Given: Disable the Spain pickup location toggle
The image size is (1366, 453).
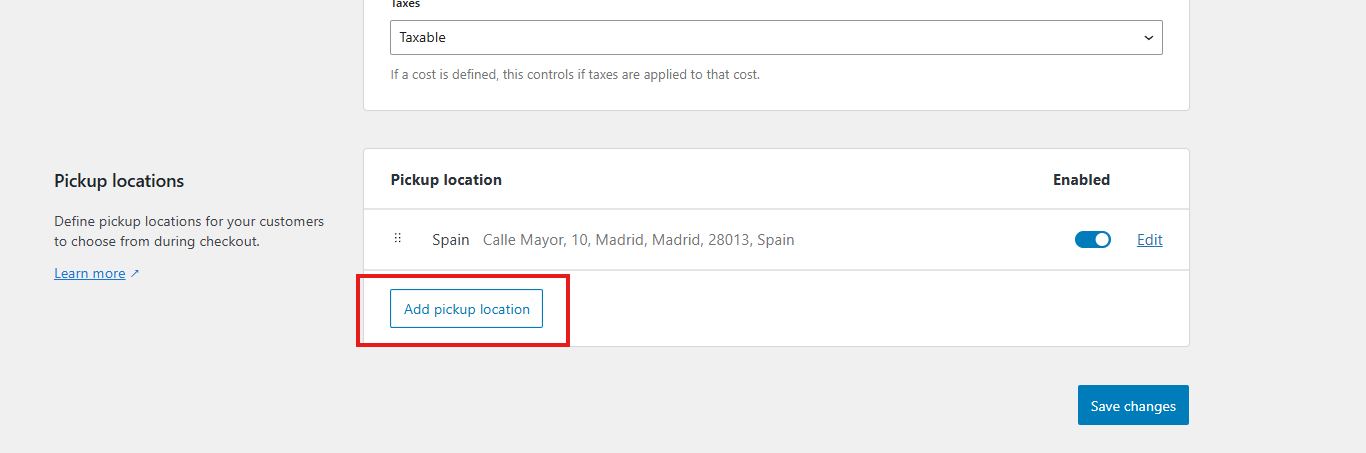Looking at the screenshot, I should 1092,240.
